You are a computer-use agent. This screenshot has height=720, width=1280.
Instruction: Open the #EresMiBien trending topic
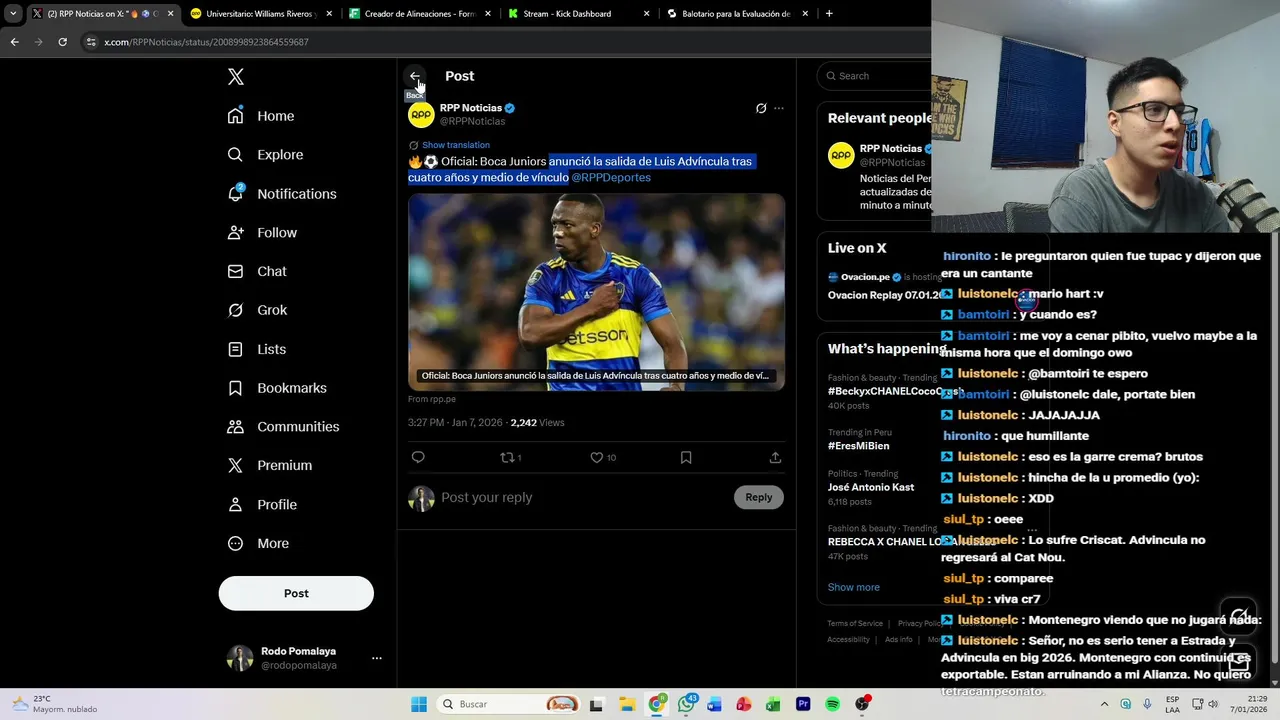point(858,446)
